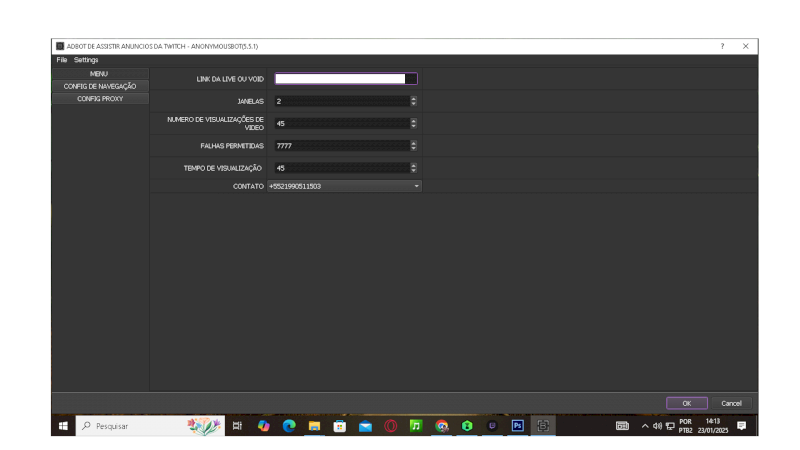
Task: Decrease TEMPO DE VISUALIZAÇÃO value
Action: tap(413, 170)
